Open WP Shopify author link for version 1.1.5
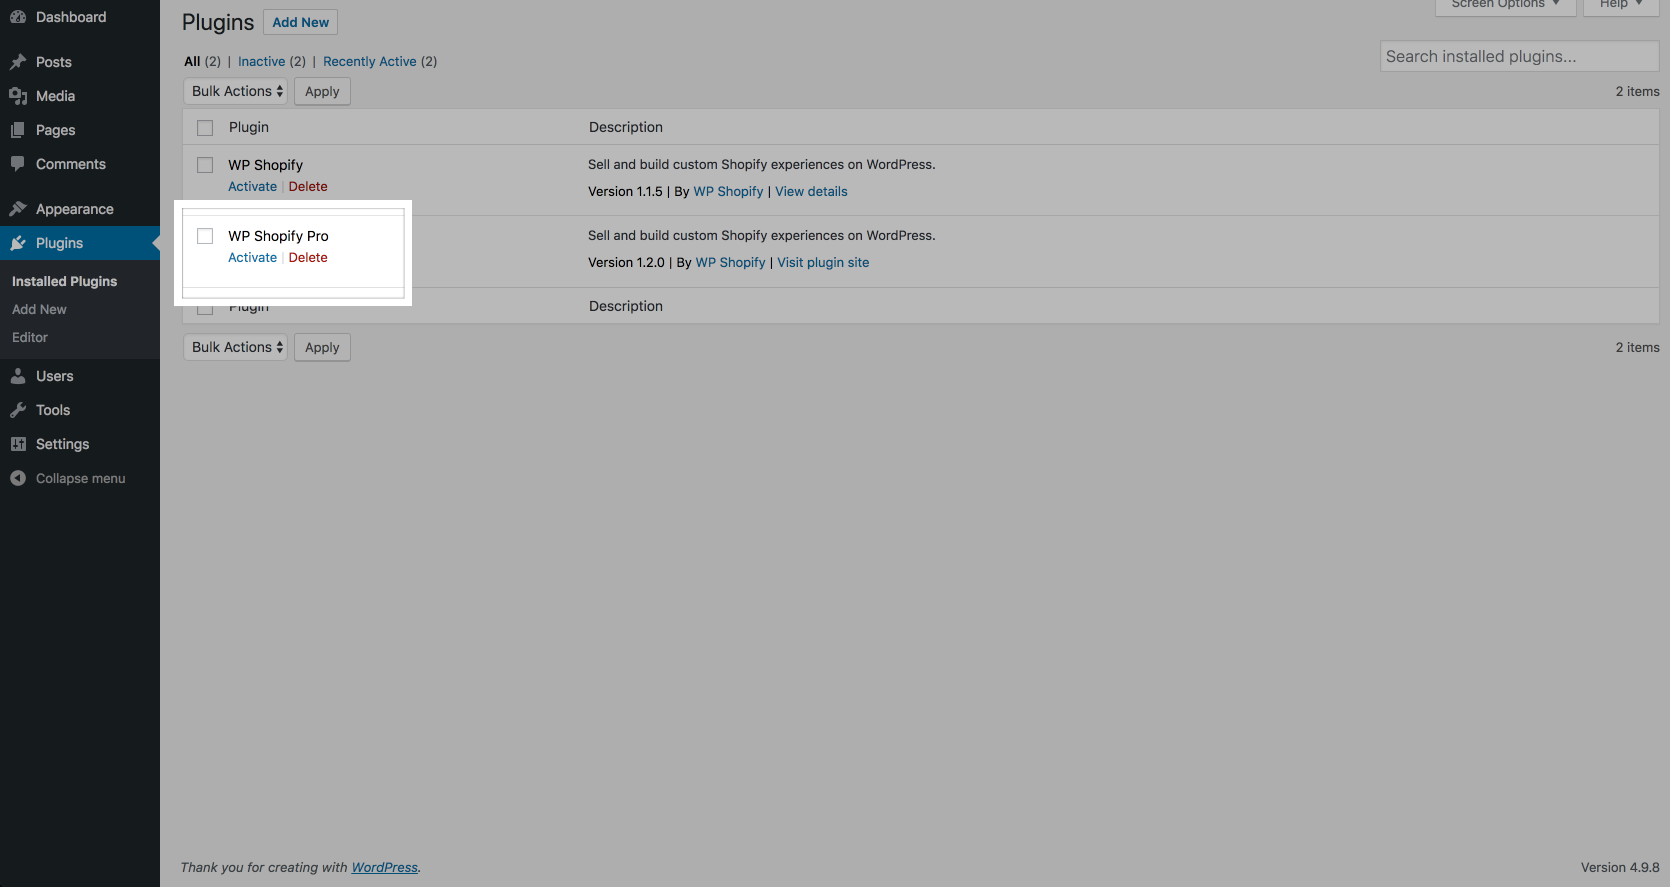 pyautogui.click(x=728, y=191)
